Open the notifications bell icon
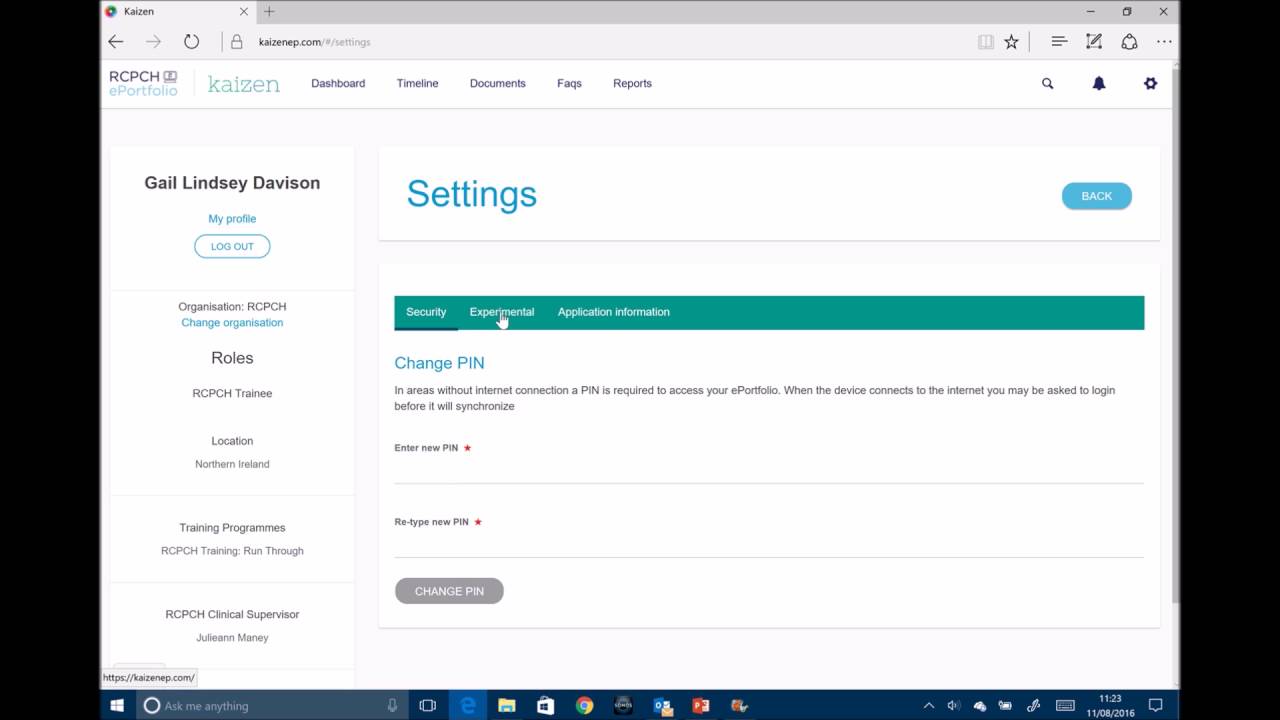Image resolution: width=1280 pixels, height=720 pixels. click(x=1099, y=84)
